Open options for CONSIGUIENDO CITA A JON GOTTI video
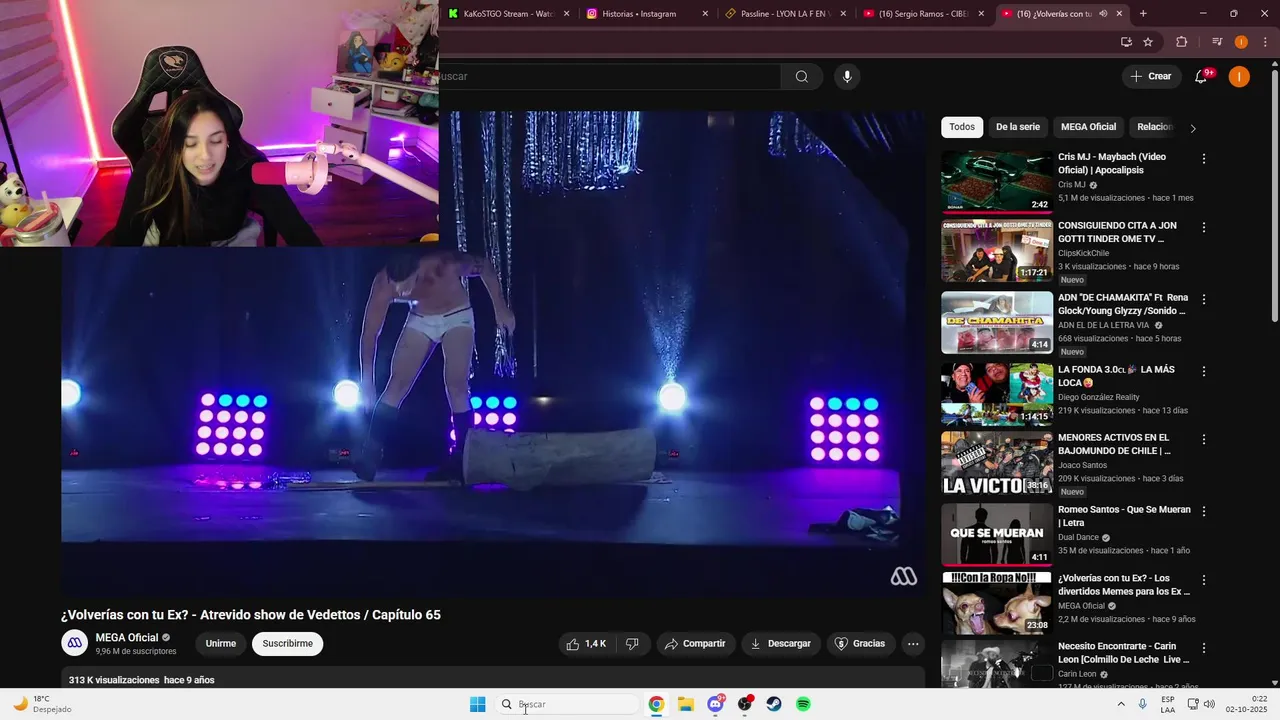The width and height of the screenshot is (1280, 720). point(1204,227)
